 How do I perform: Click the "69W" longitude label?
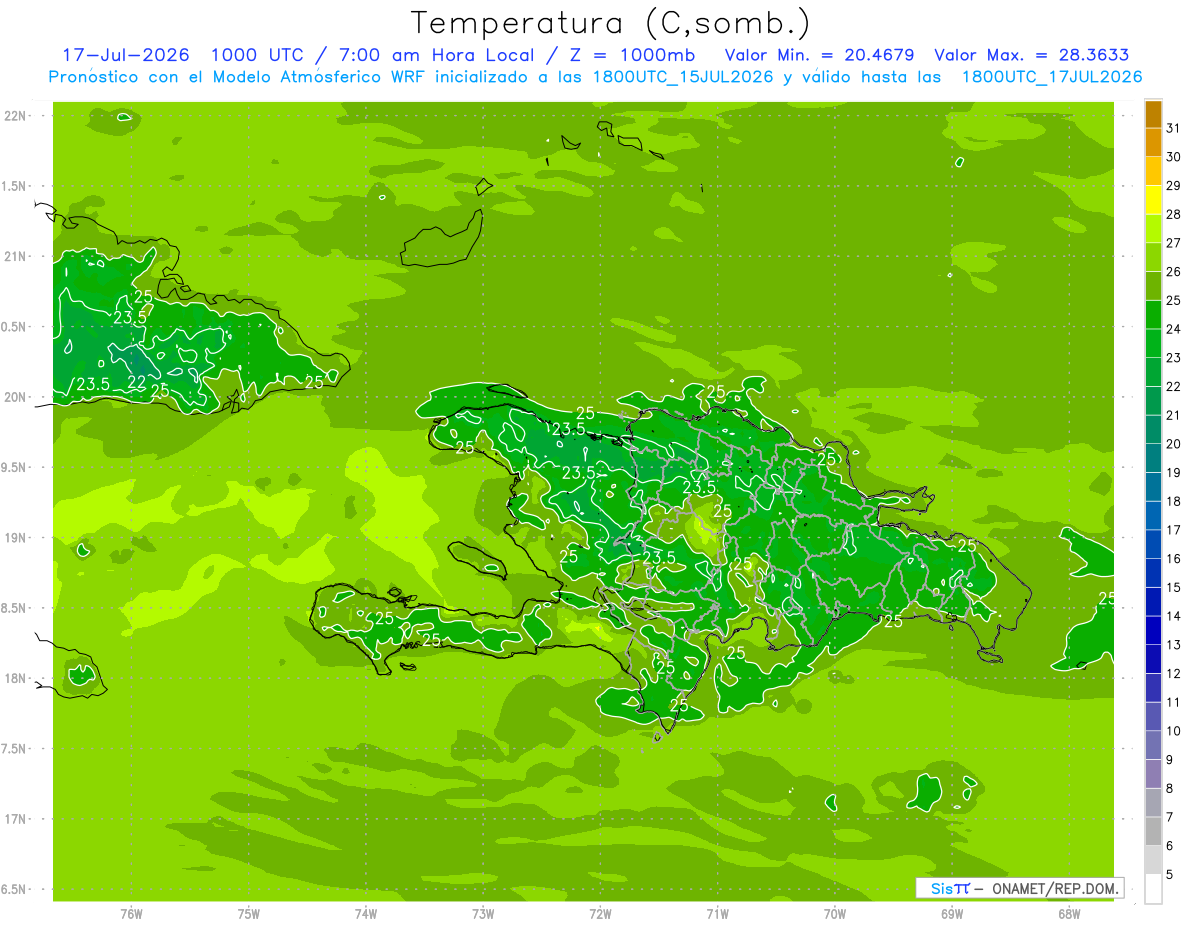(x=952, y=913)
